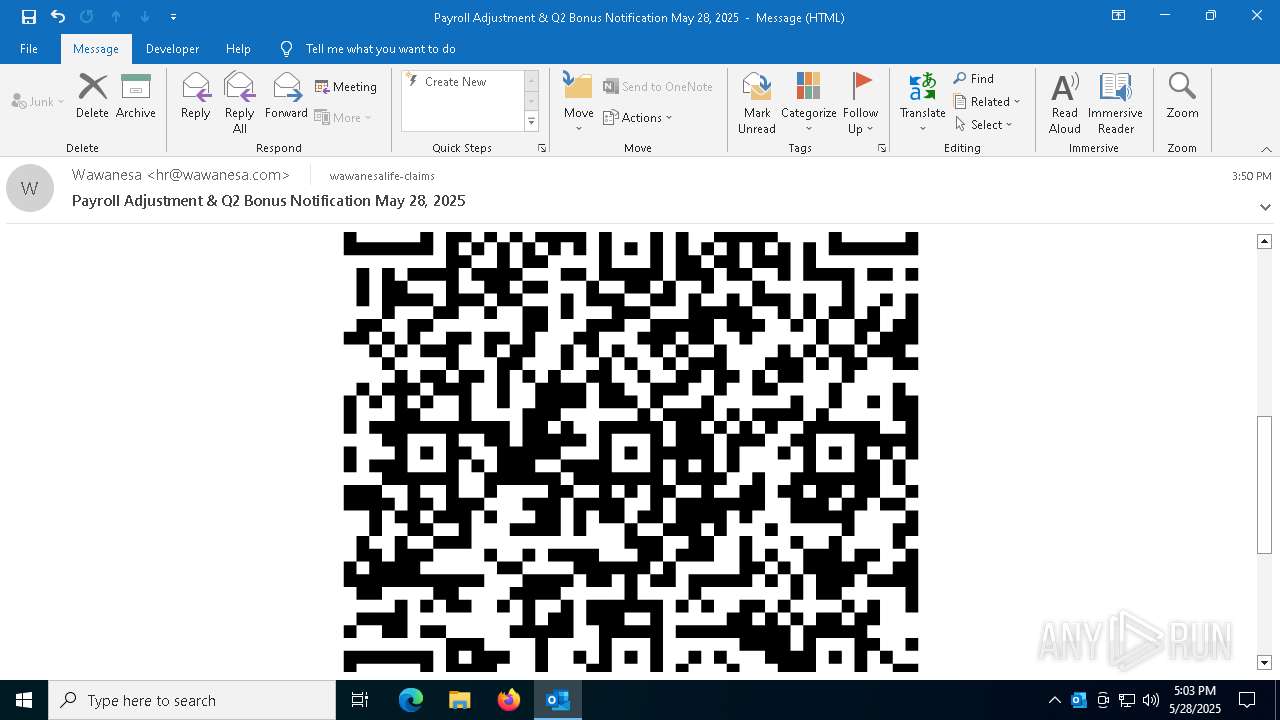
Task: Expand the Quick Steps gallery
Action: [531, 122]
